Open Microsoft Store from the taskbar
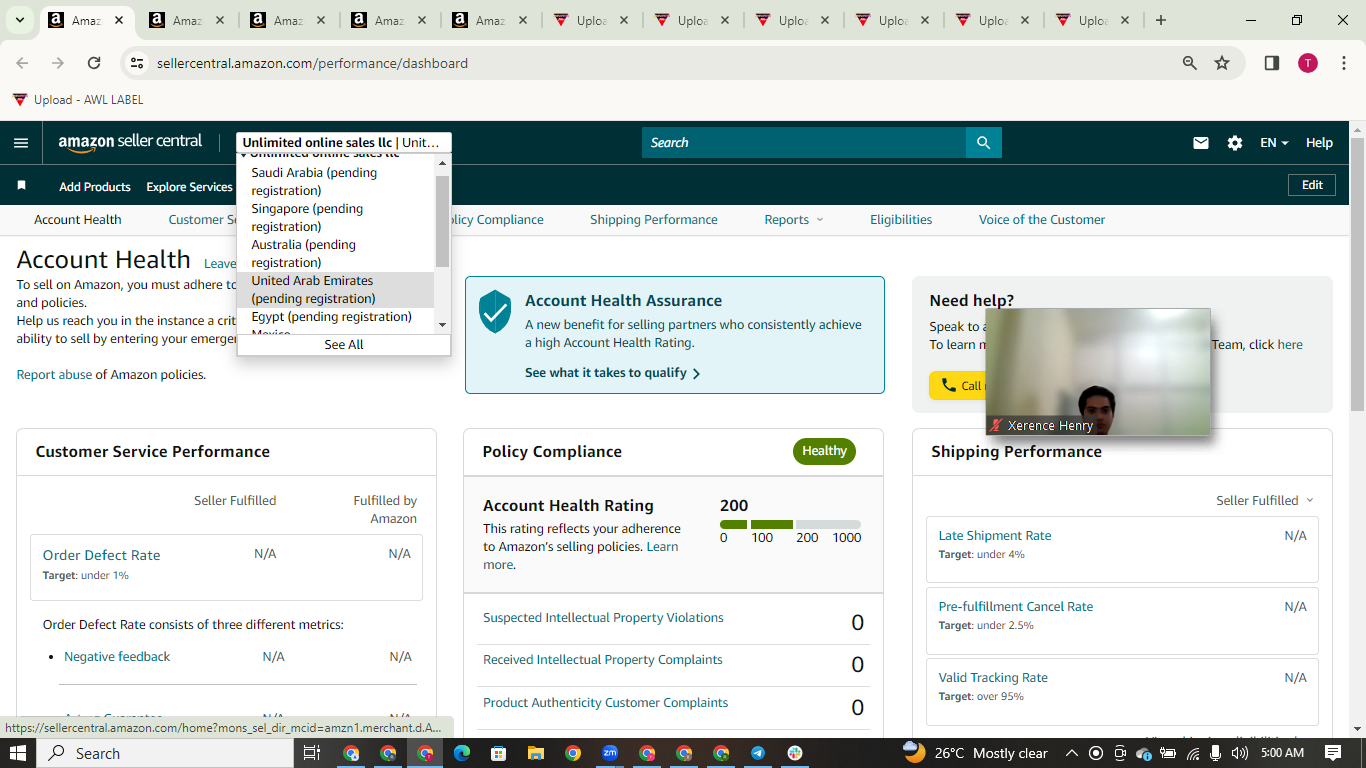Viewport: 1366px width, 768px height. (x=499, y=753)
